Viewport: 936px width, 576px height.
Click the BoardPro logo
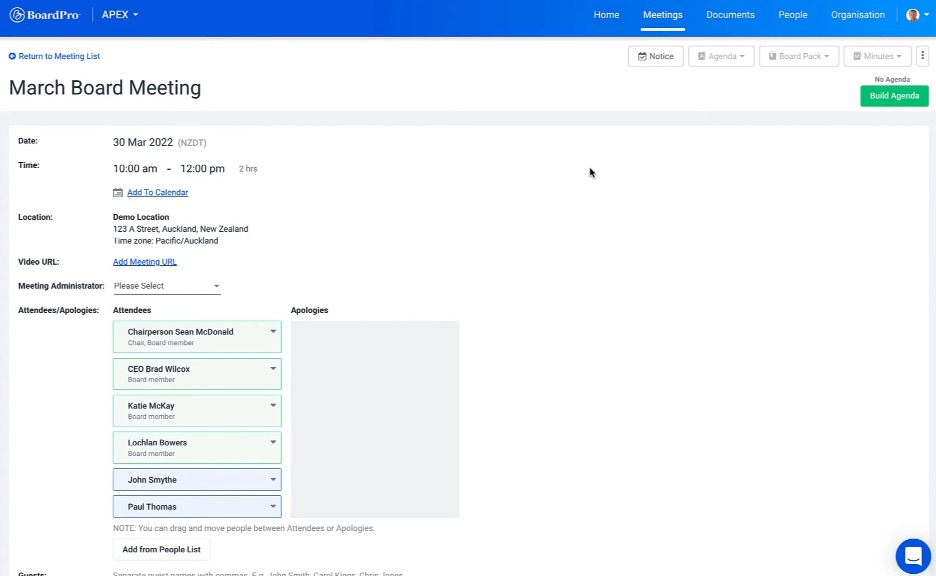(45, 15)
